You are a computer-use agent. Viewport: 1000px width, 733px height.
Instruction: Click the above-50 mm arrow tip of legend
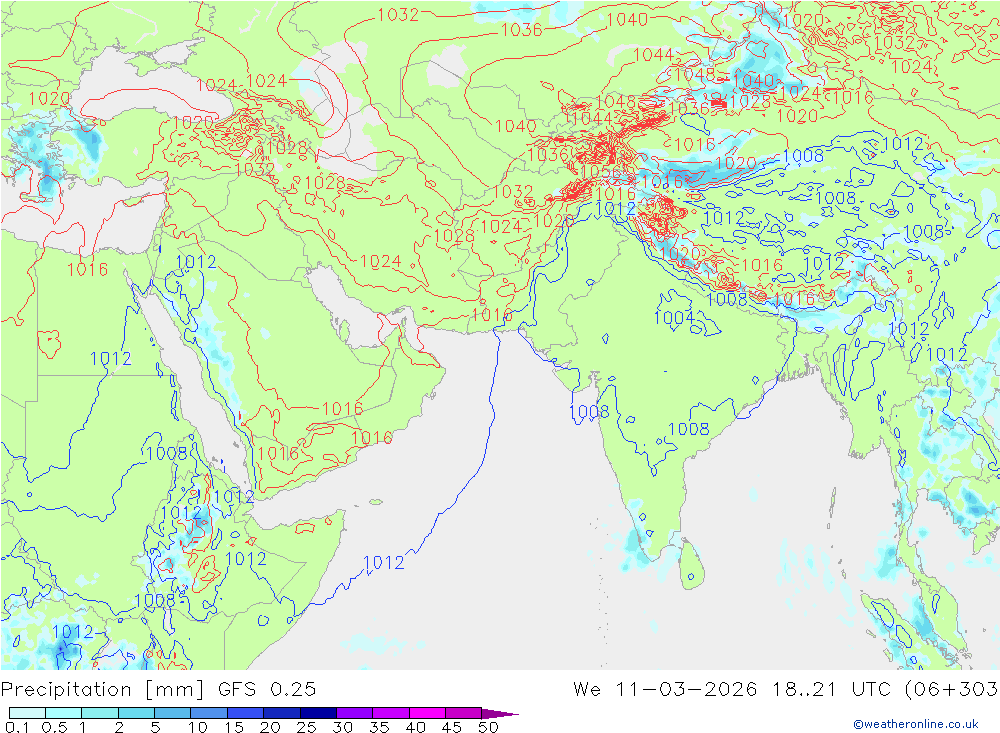pos(500,713)
